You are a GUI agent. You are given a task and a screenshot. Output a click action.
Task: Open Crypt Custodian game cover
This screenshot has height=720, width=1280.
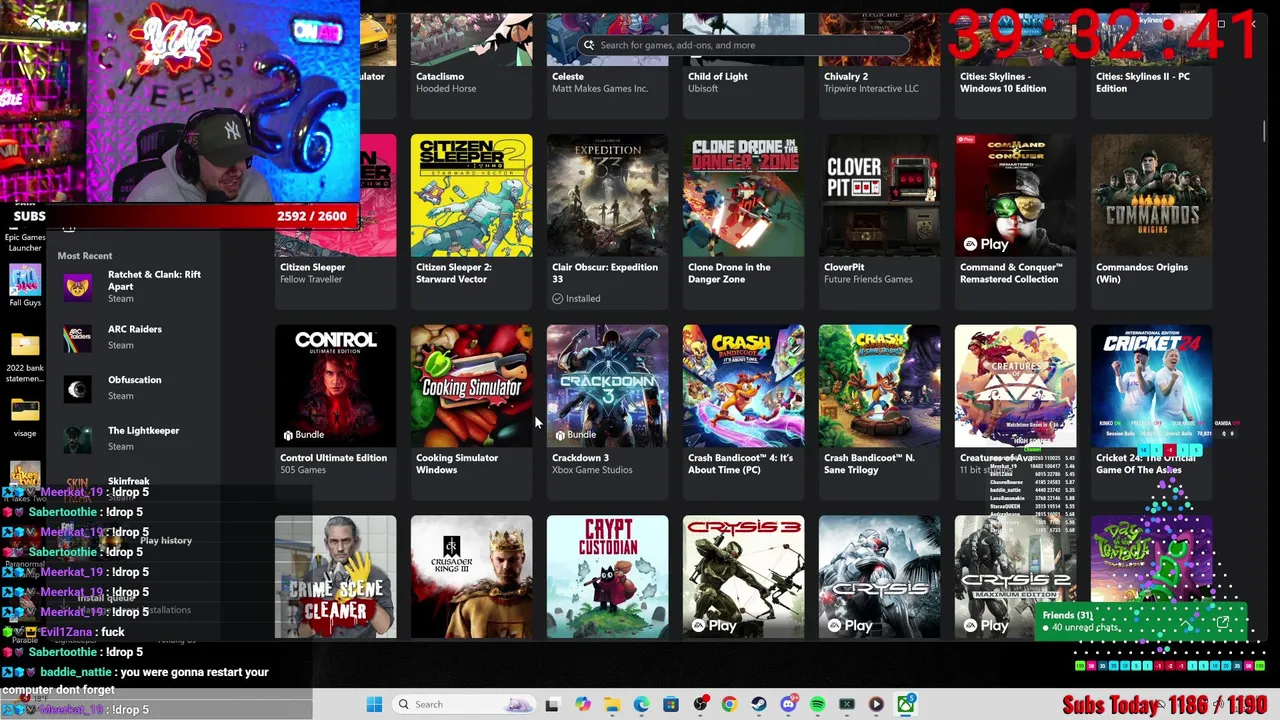(x=607, y=577)
